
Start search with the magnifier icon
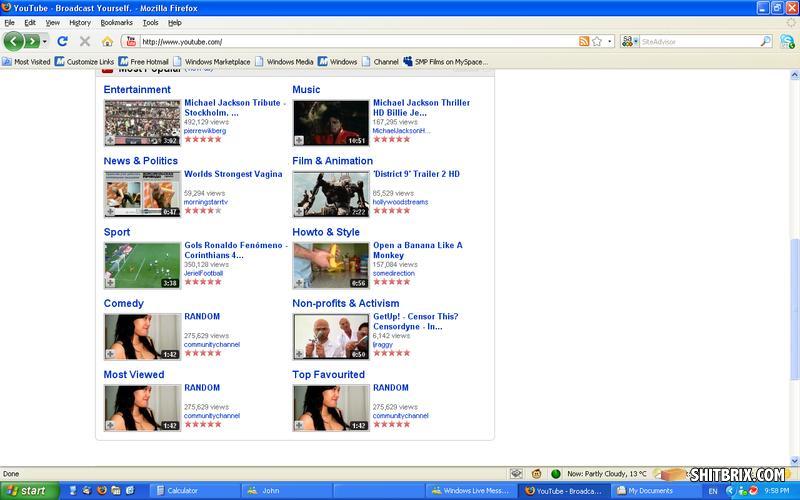[x=765, y=41]
